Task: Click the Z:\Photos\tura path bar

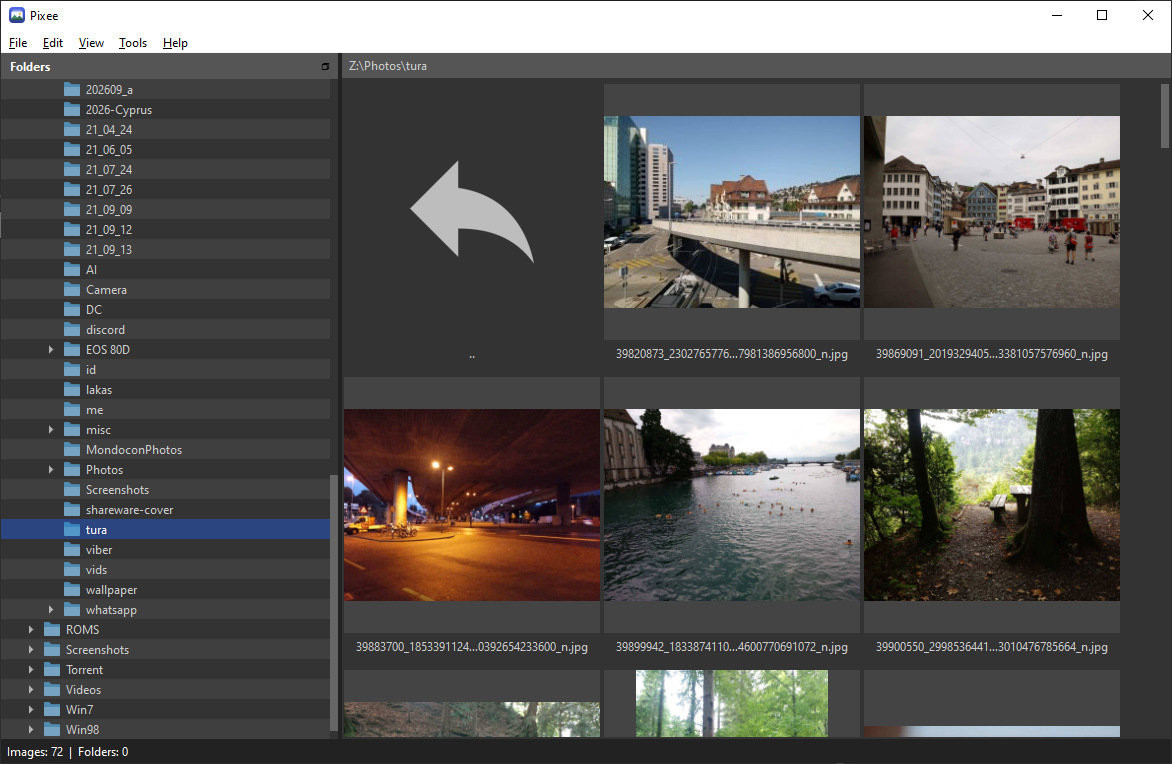Action: pos(756,66)
